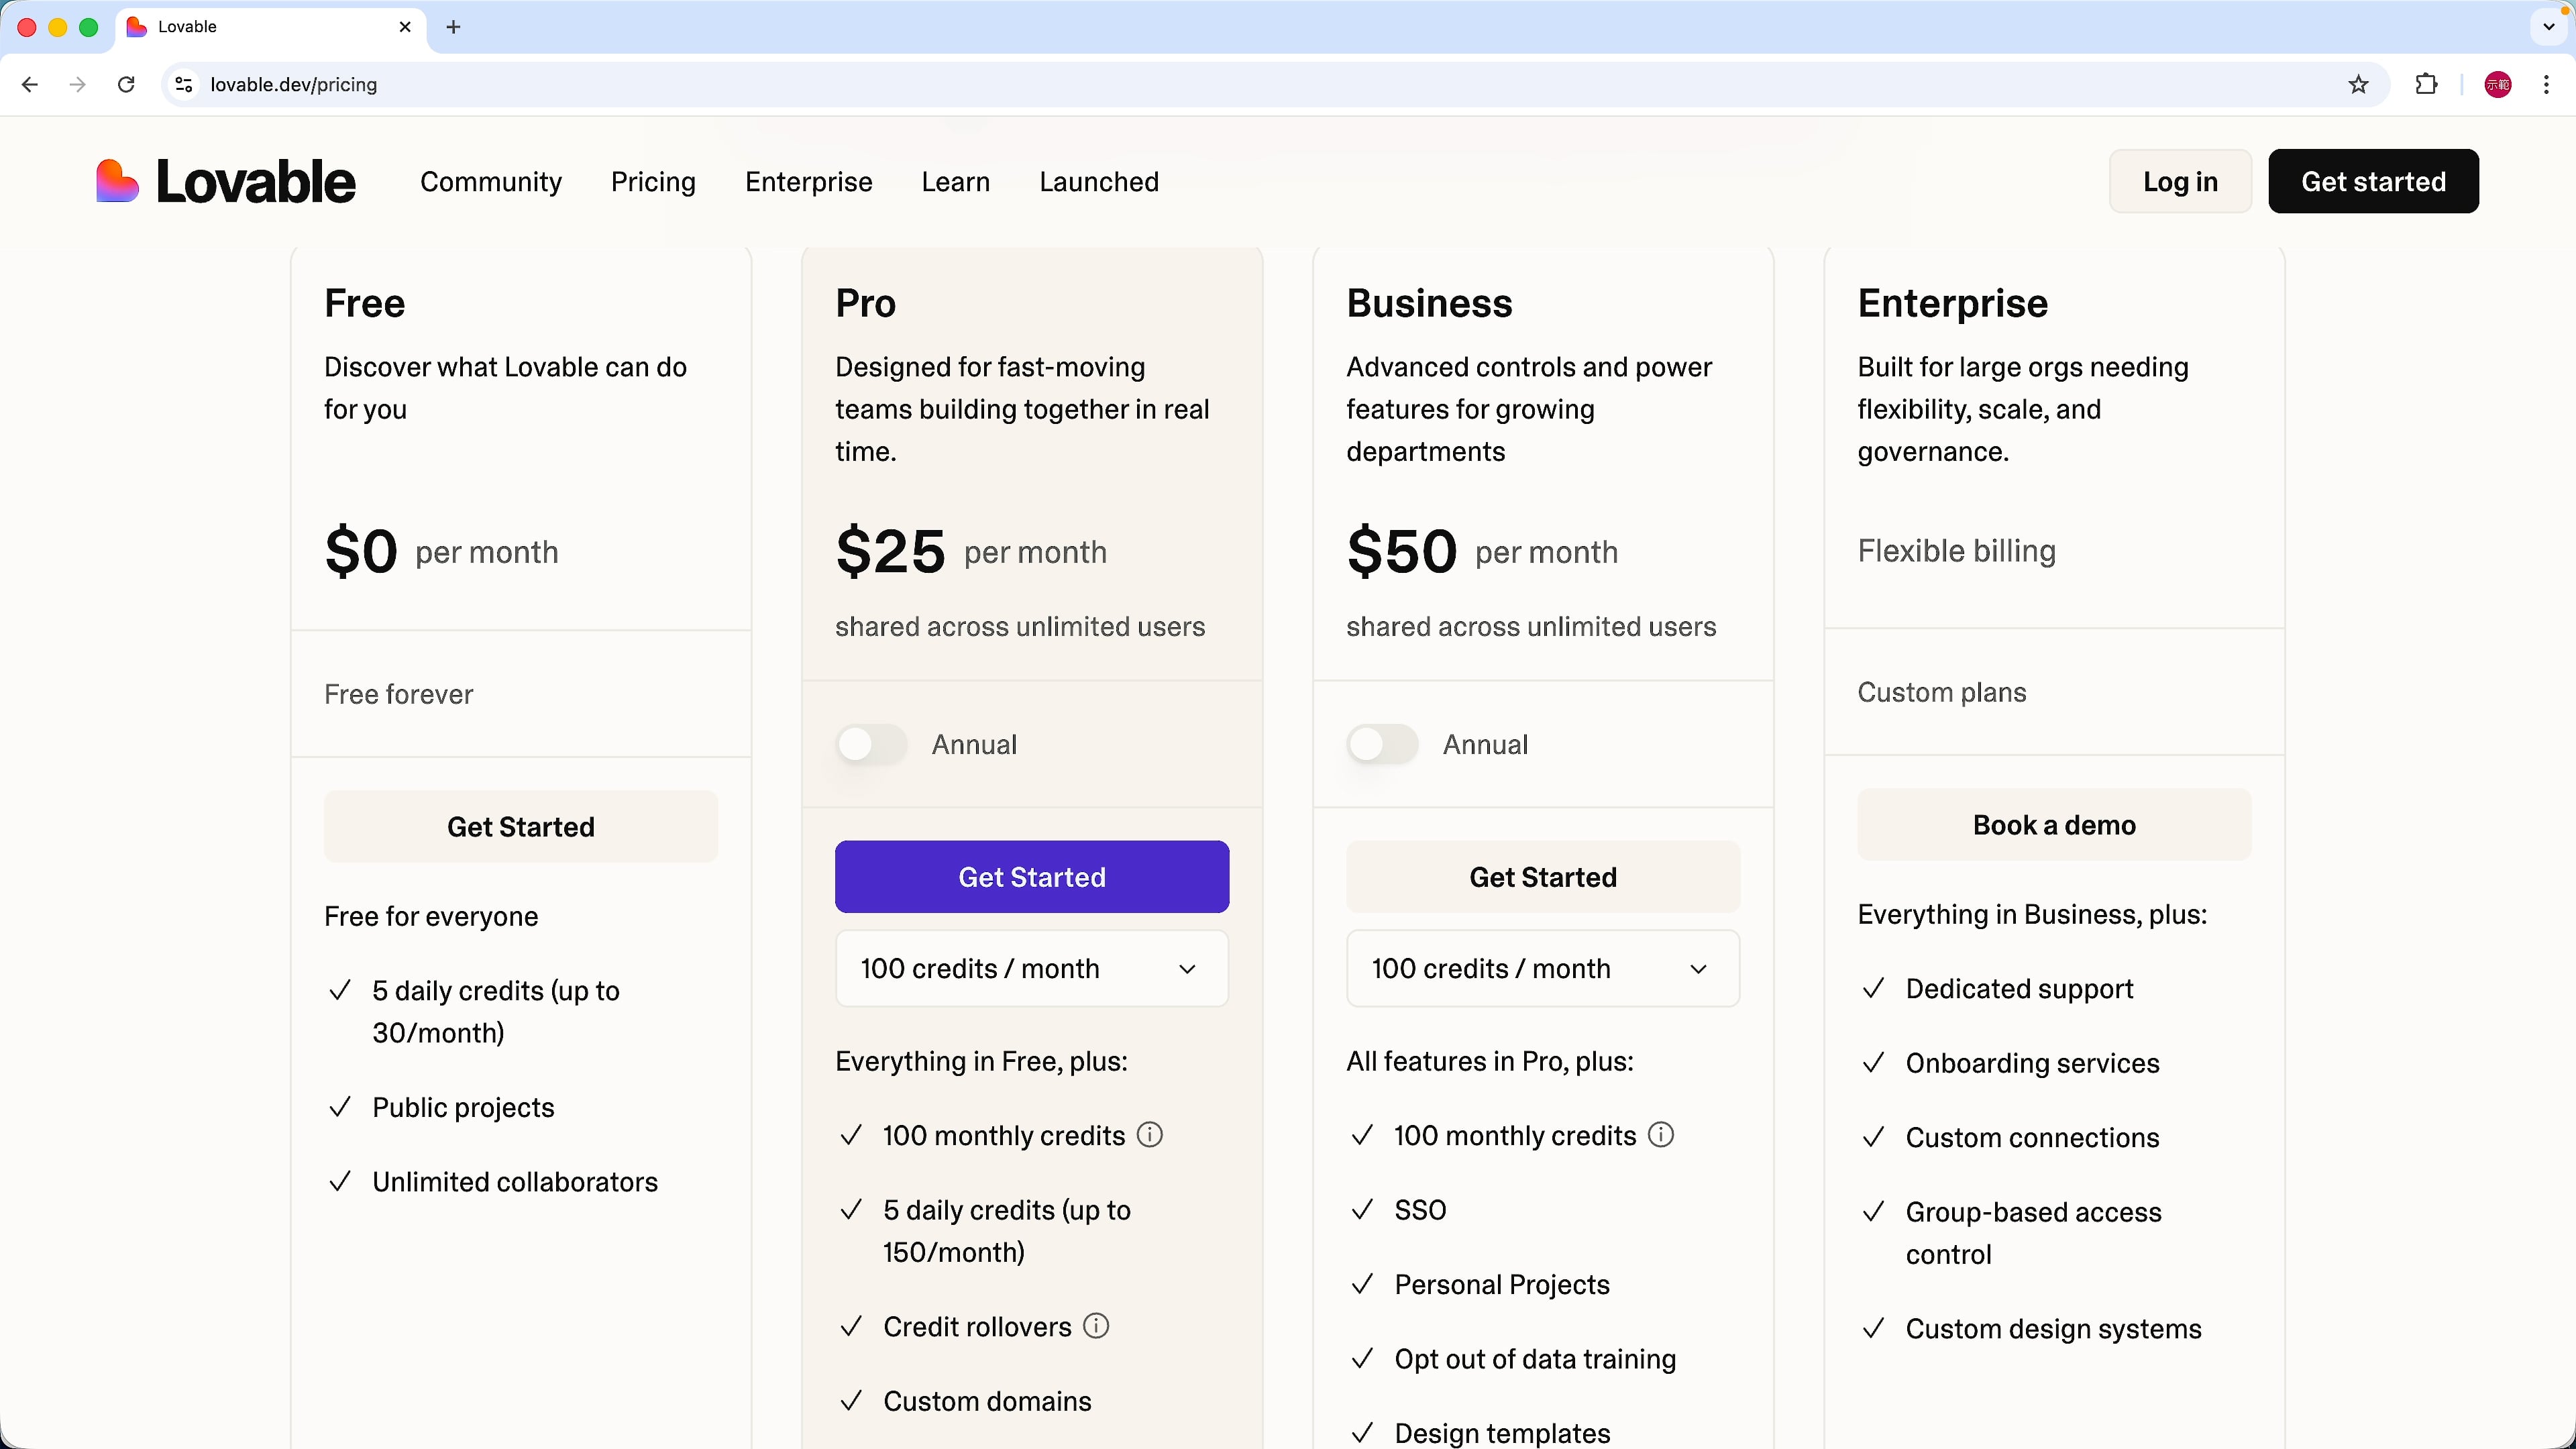Bookmark this page with the star icon
2576x1449 pixels.
2358,84
